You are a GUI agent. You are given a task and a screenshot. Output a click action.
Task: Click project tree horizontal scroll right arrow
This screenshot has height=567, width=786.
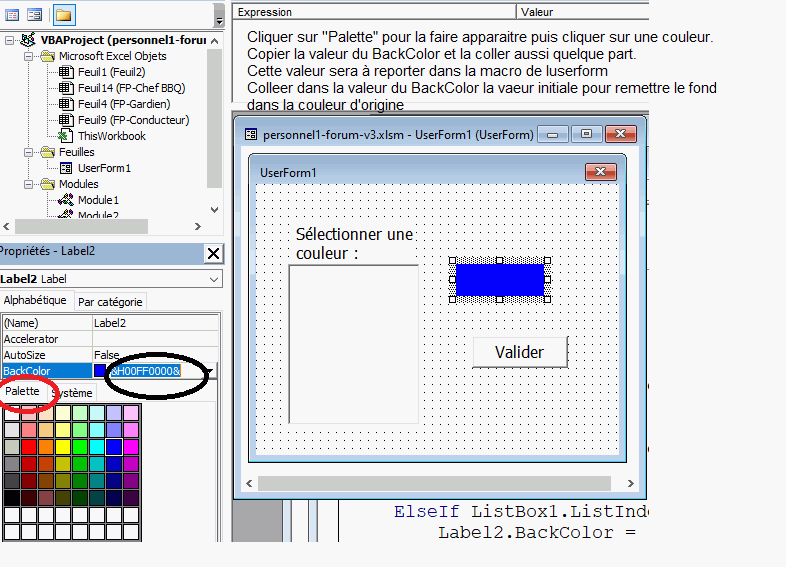[x=198, y=227]
